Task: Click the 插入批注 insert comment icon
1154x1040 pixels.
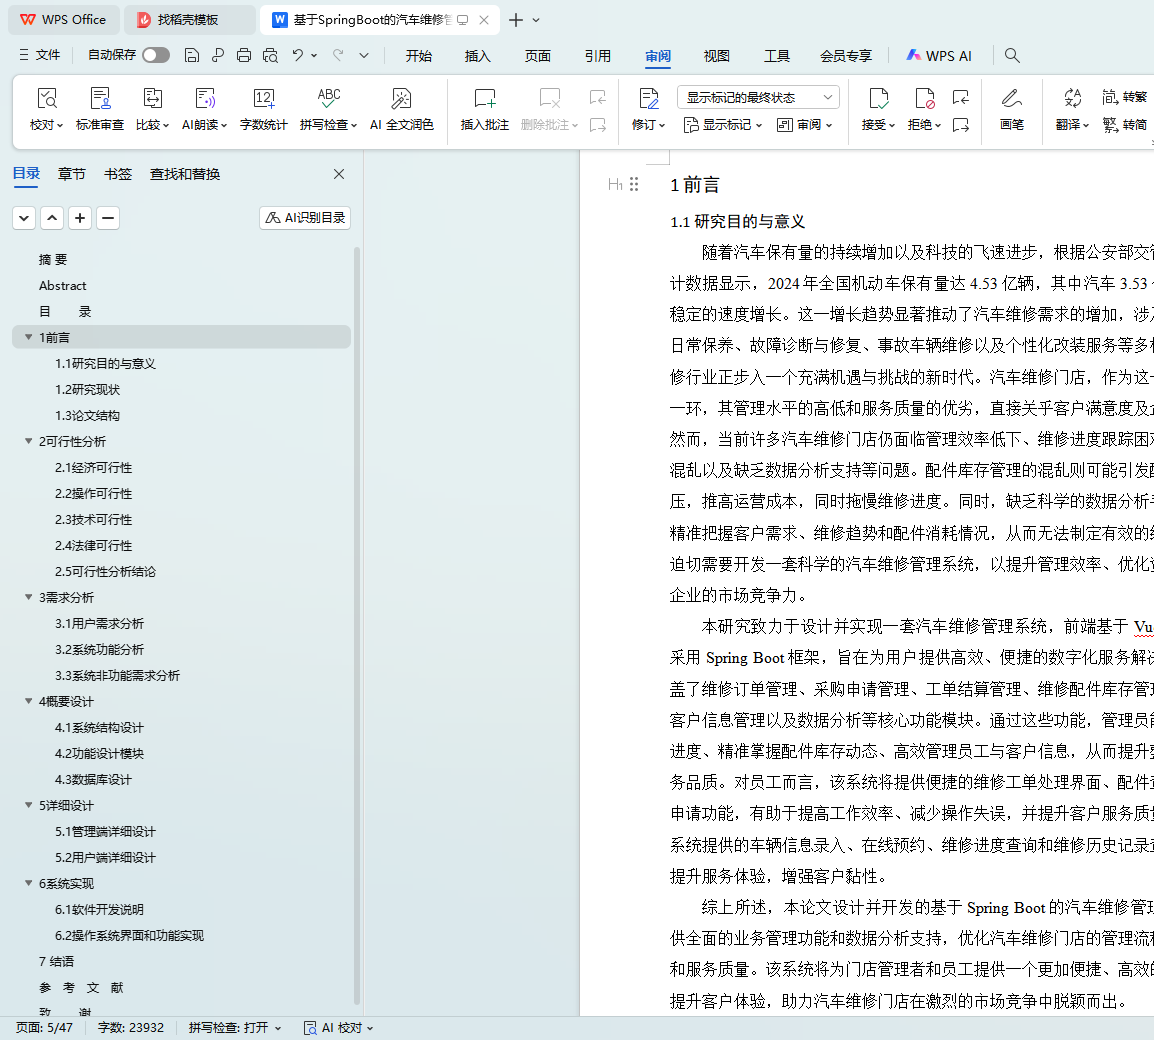Action: tap(485, 99)
